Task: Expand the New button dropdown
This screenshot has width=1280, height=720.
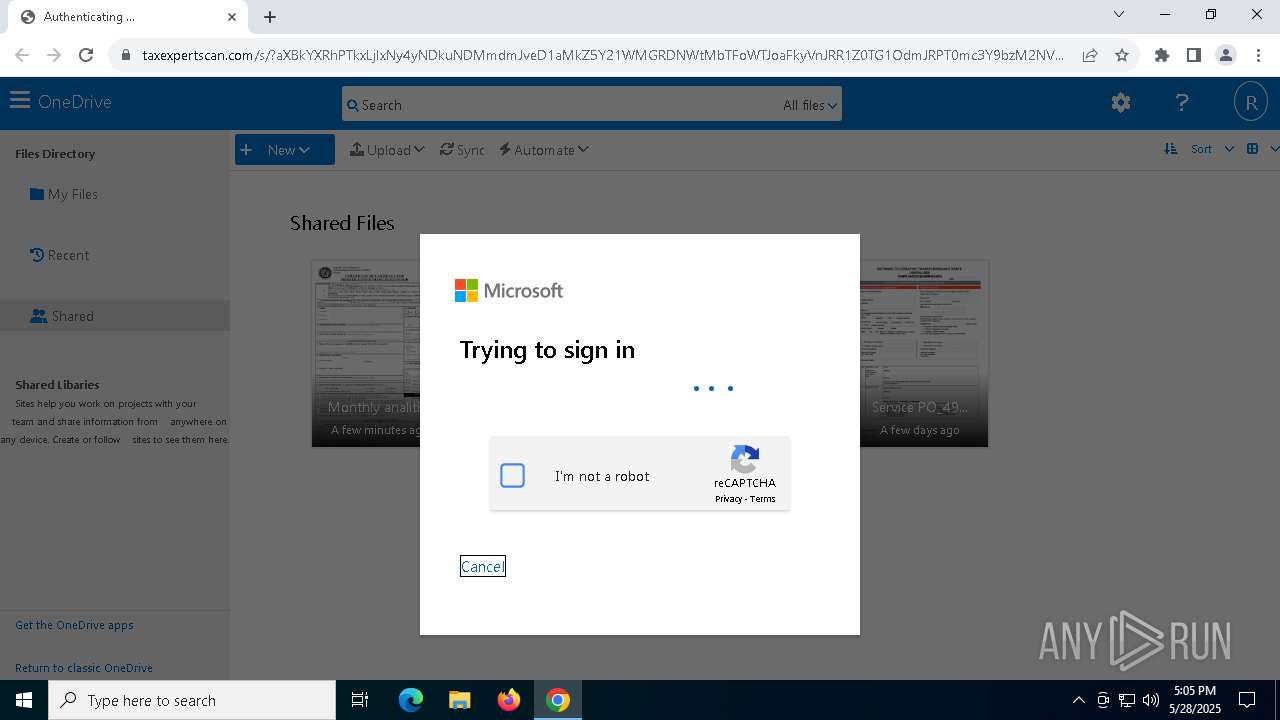Action: coord(285,150)
